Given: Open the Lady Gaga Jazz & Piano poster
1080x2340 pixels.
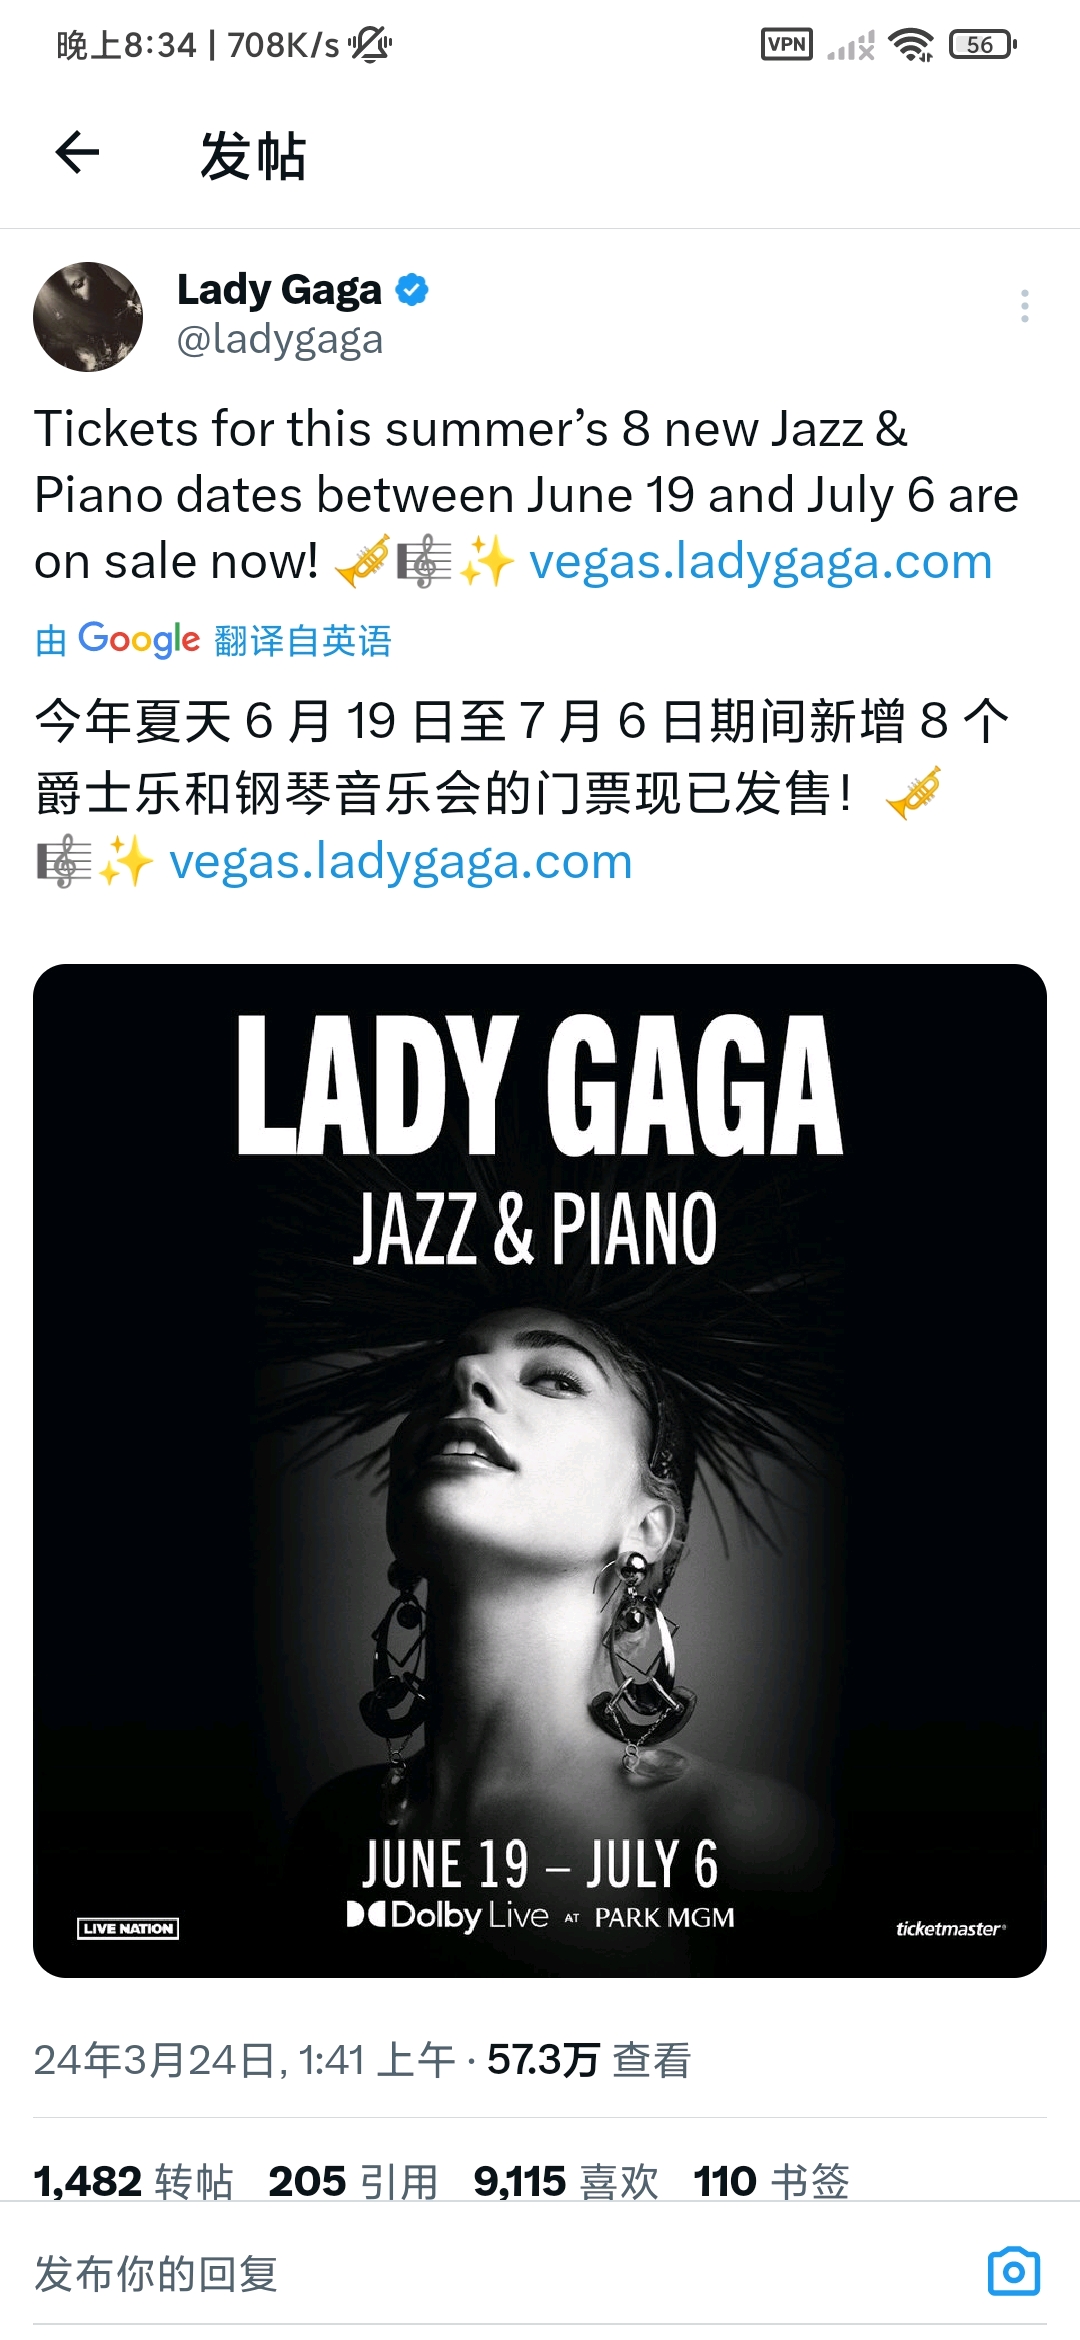Looking at the screenshot, I should pos(540,1471).
